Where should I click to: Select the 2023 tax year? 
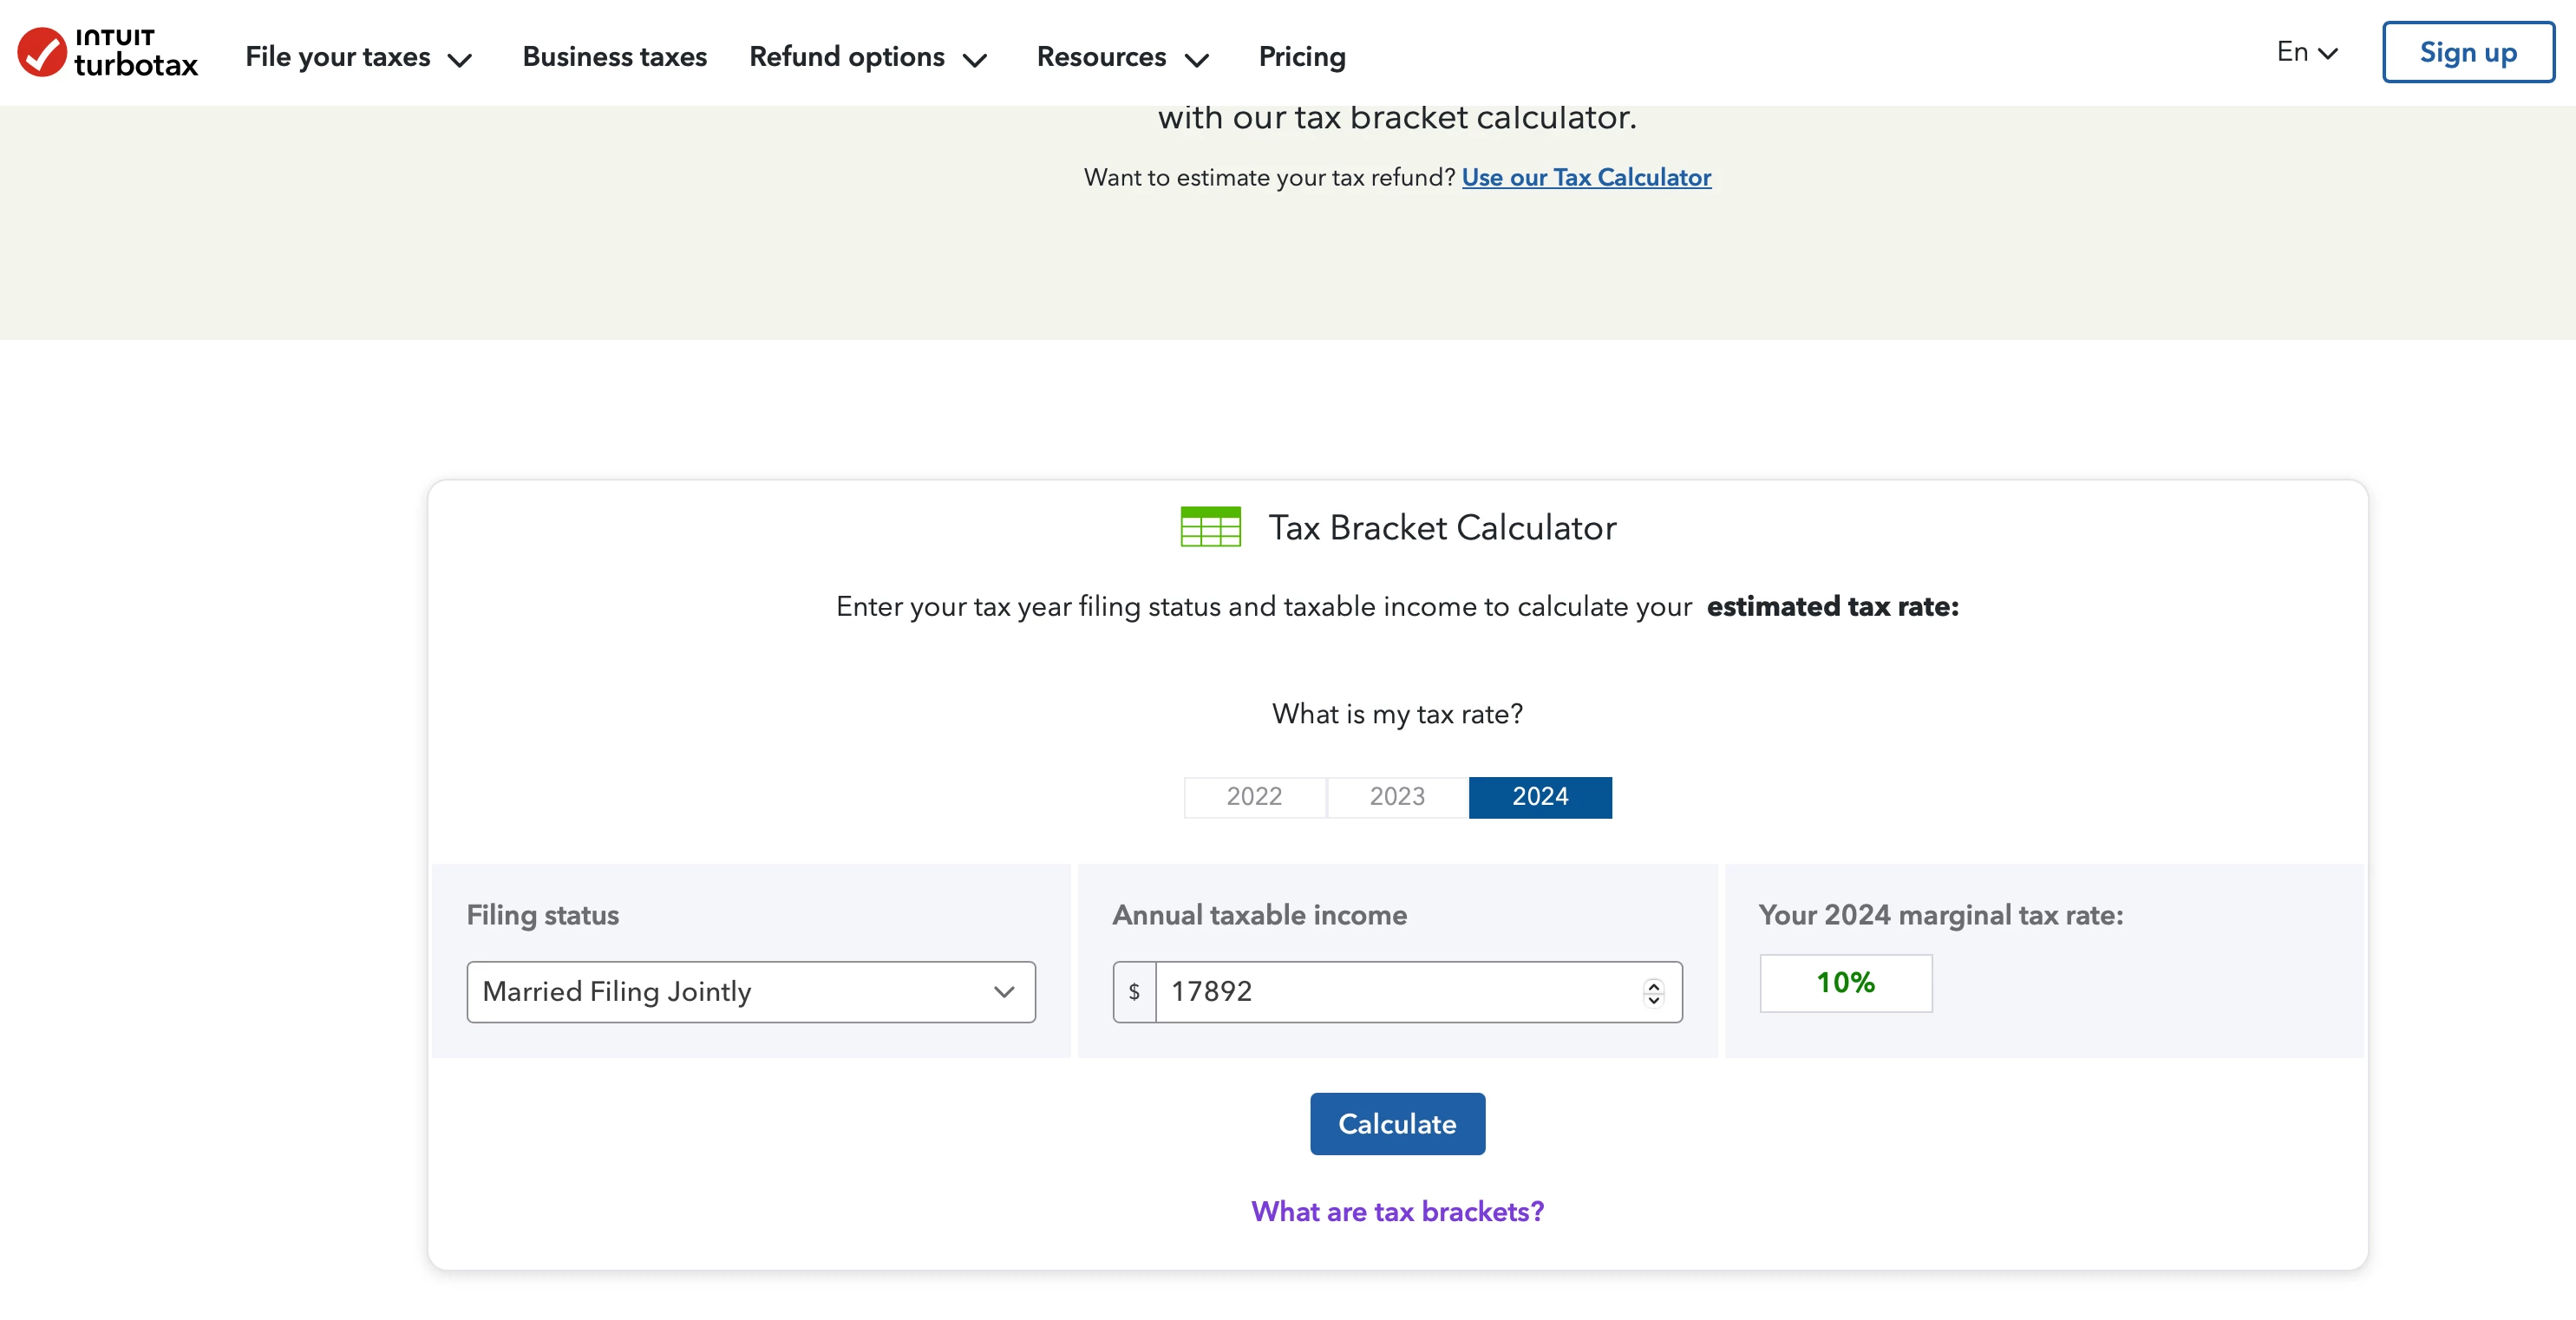[1397, 797]
